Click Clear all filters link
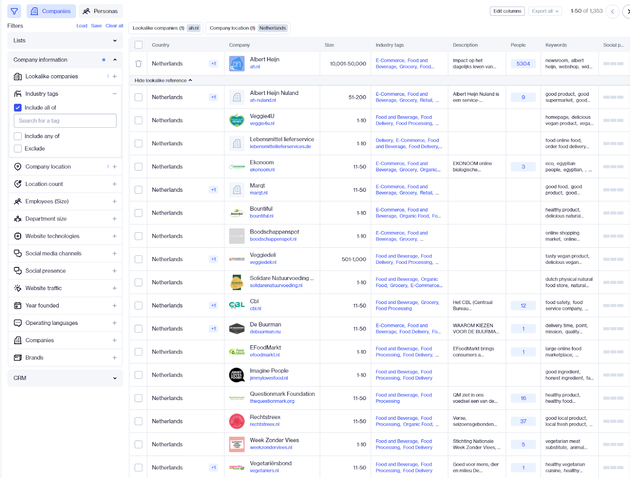Screen dimensions: 630x478 point(114,26)
